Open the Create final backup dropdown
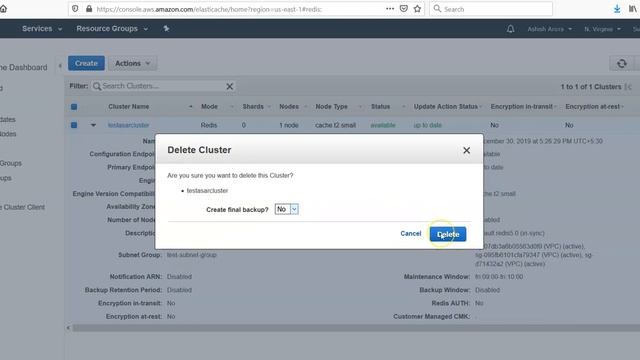The image size is (640, 360). pyautogui.click(x=287, y=209)
